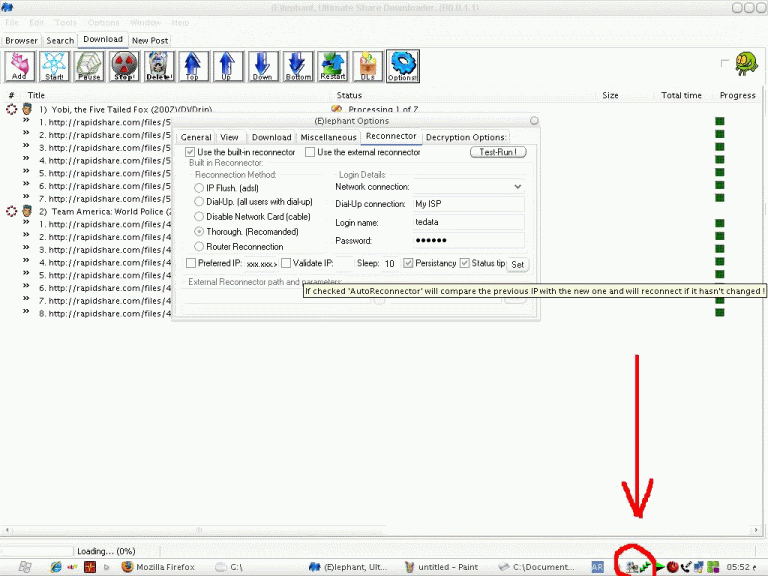768x576 pixels.
Task: Open the Search tab
Action: pos(60,41)
